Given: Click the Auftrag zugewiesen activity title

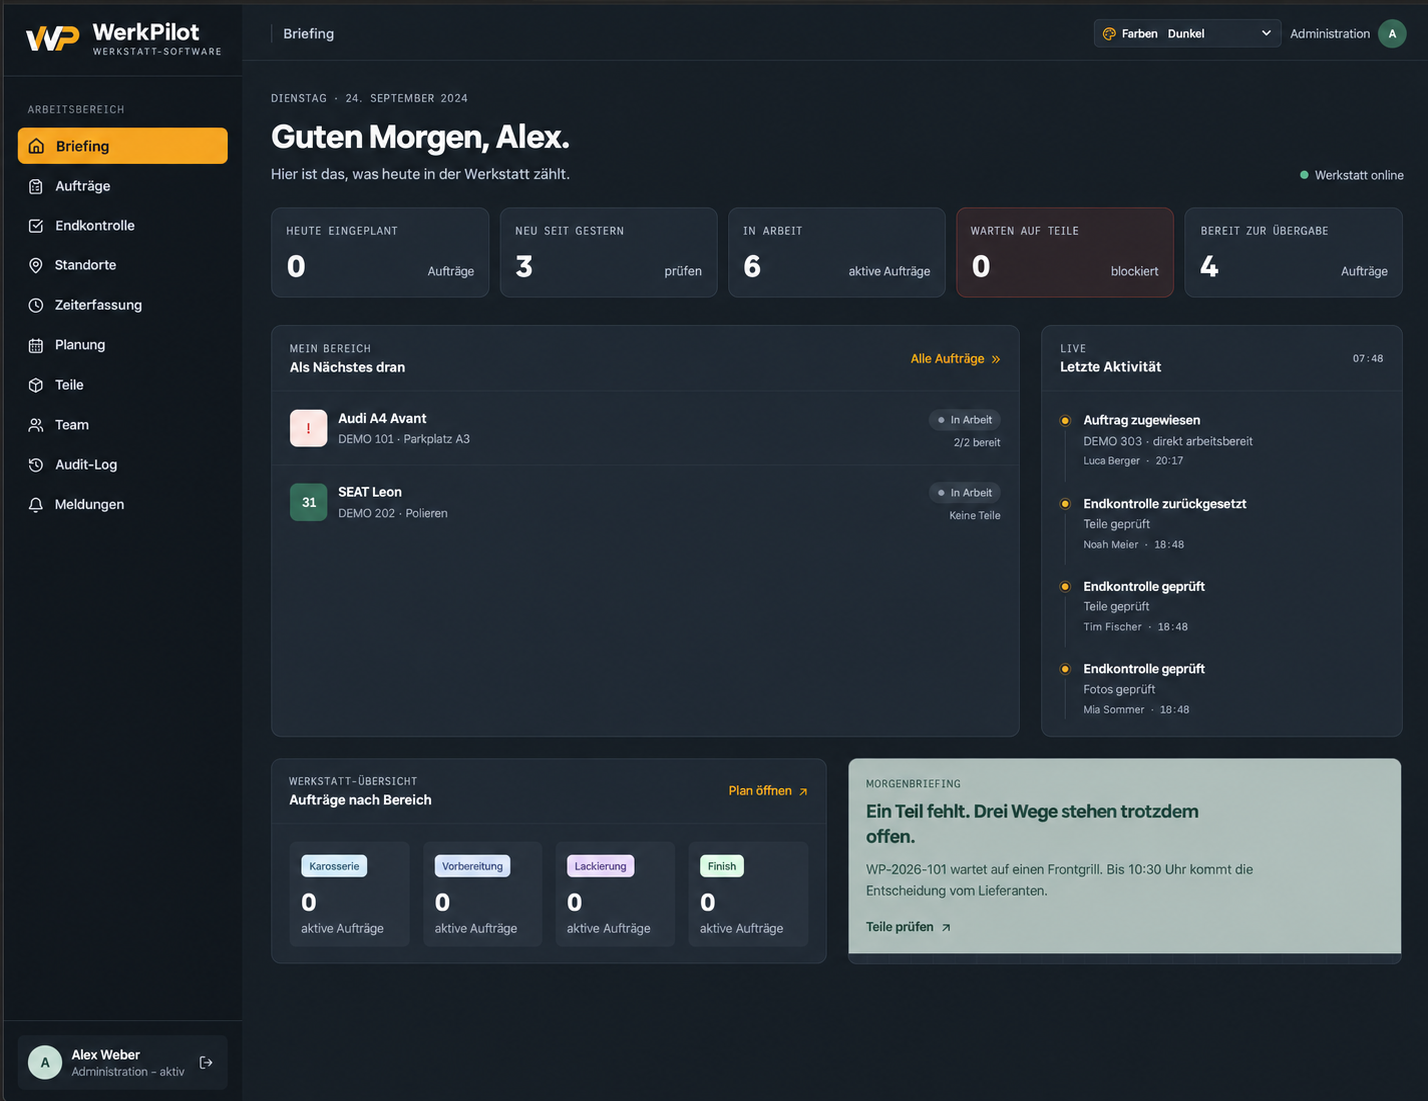Looking at the screenshot, I should 1141,420.
